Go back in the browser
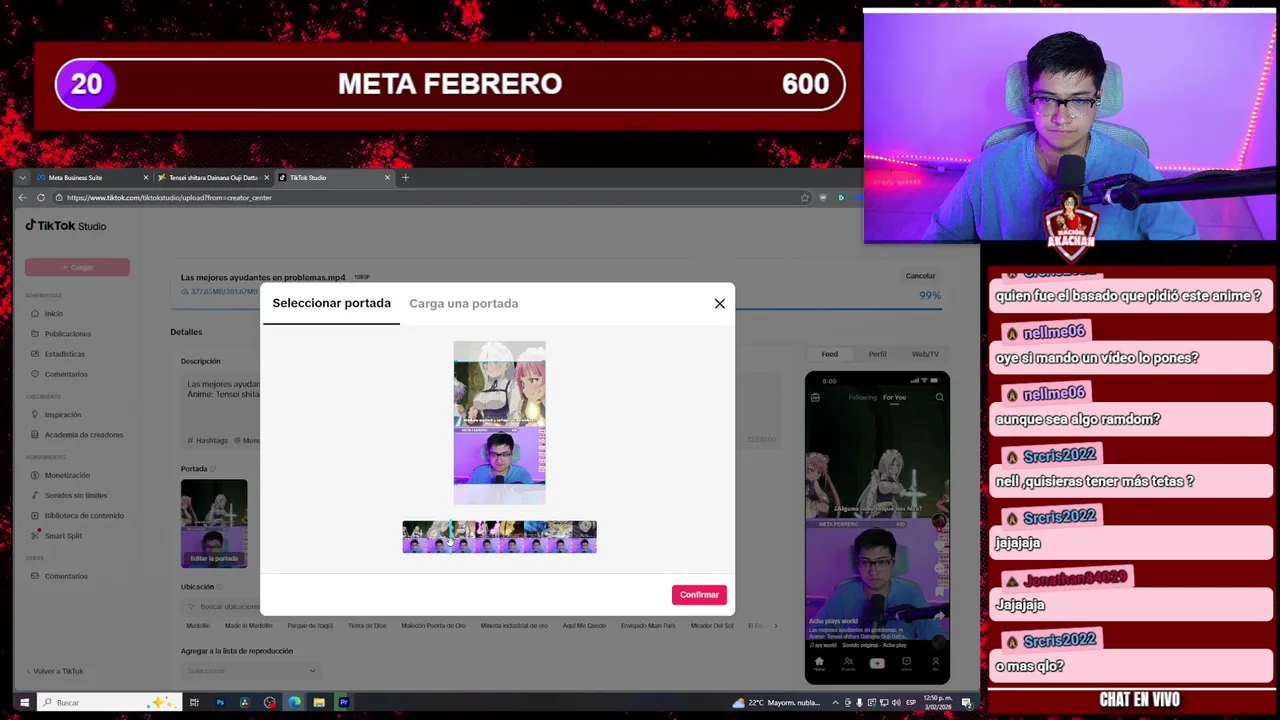 [22, 198]
